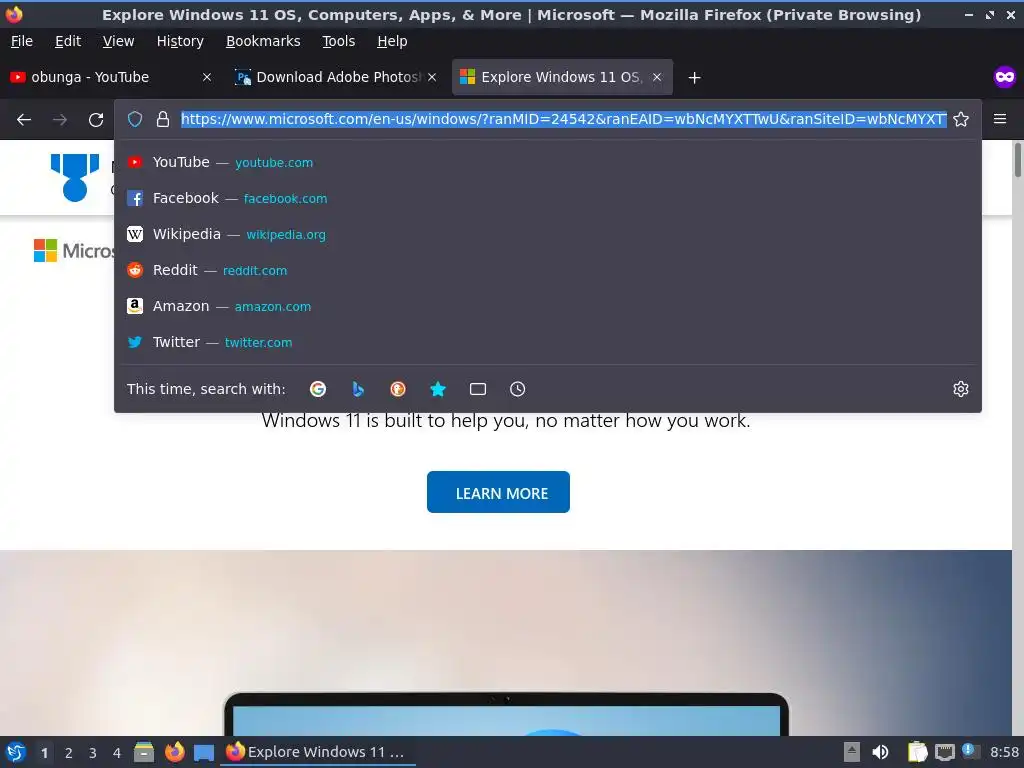Viewport: 1024px width, 768px height.
Task: Open the Bookmarks menu
Action: click(263, 41)
